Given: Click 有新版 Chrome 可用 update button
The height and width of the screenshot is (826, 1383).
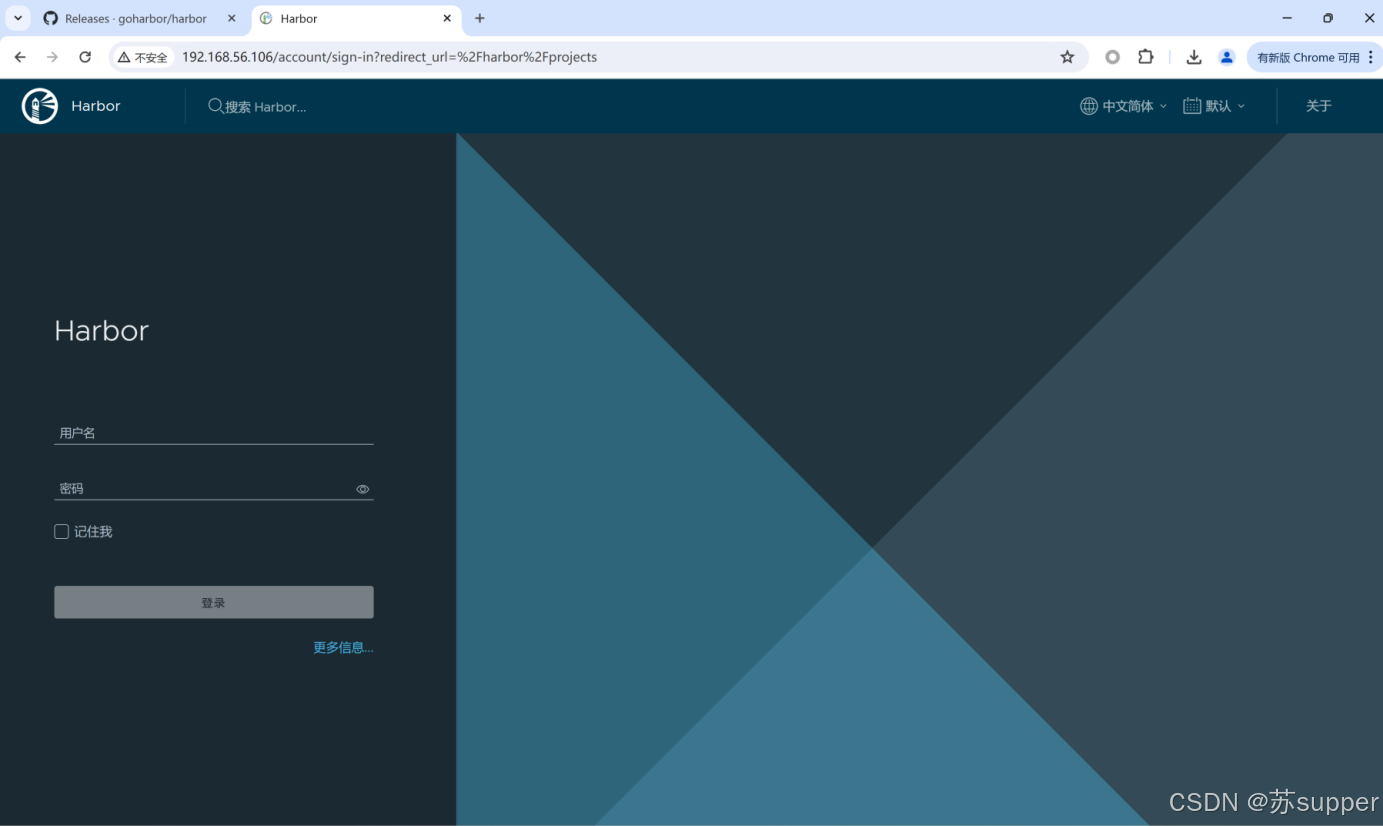Looking at the screenshot, I should 1307,57.
